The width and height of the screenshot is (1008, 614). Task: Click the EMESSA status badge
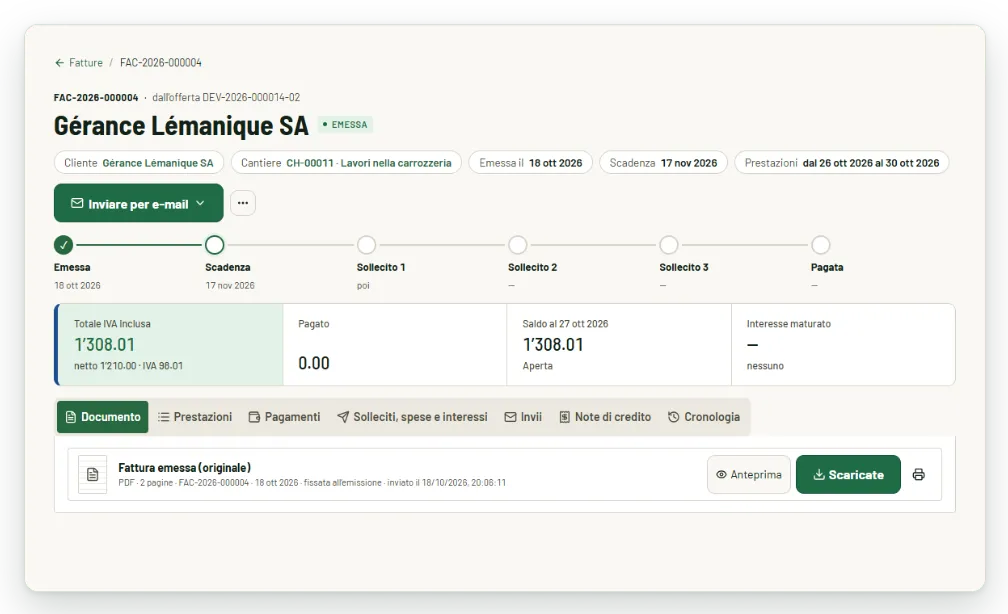(x=345, y=125)
